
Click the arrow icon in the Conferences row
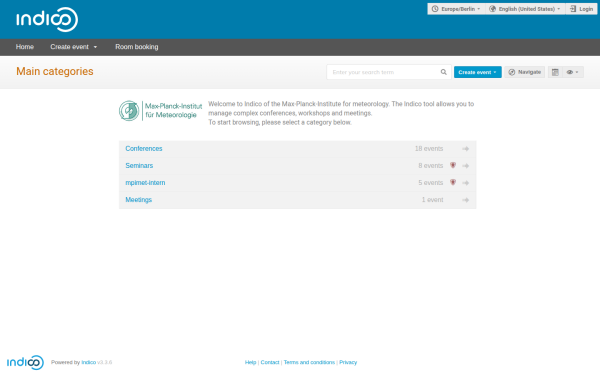click(466, 149)
